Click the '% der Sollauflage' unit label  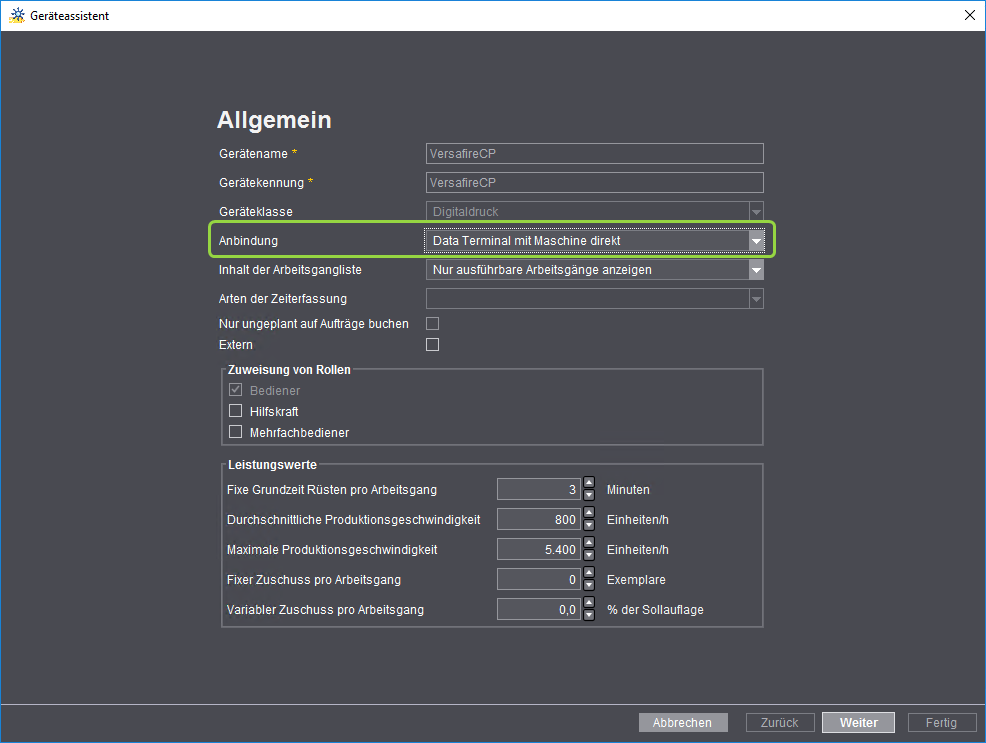coord(655,610)
